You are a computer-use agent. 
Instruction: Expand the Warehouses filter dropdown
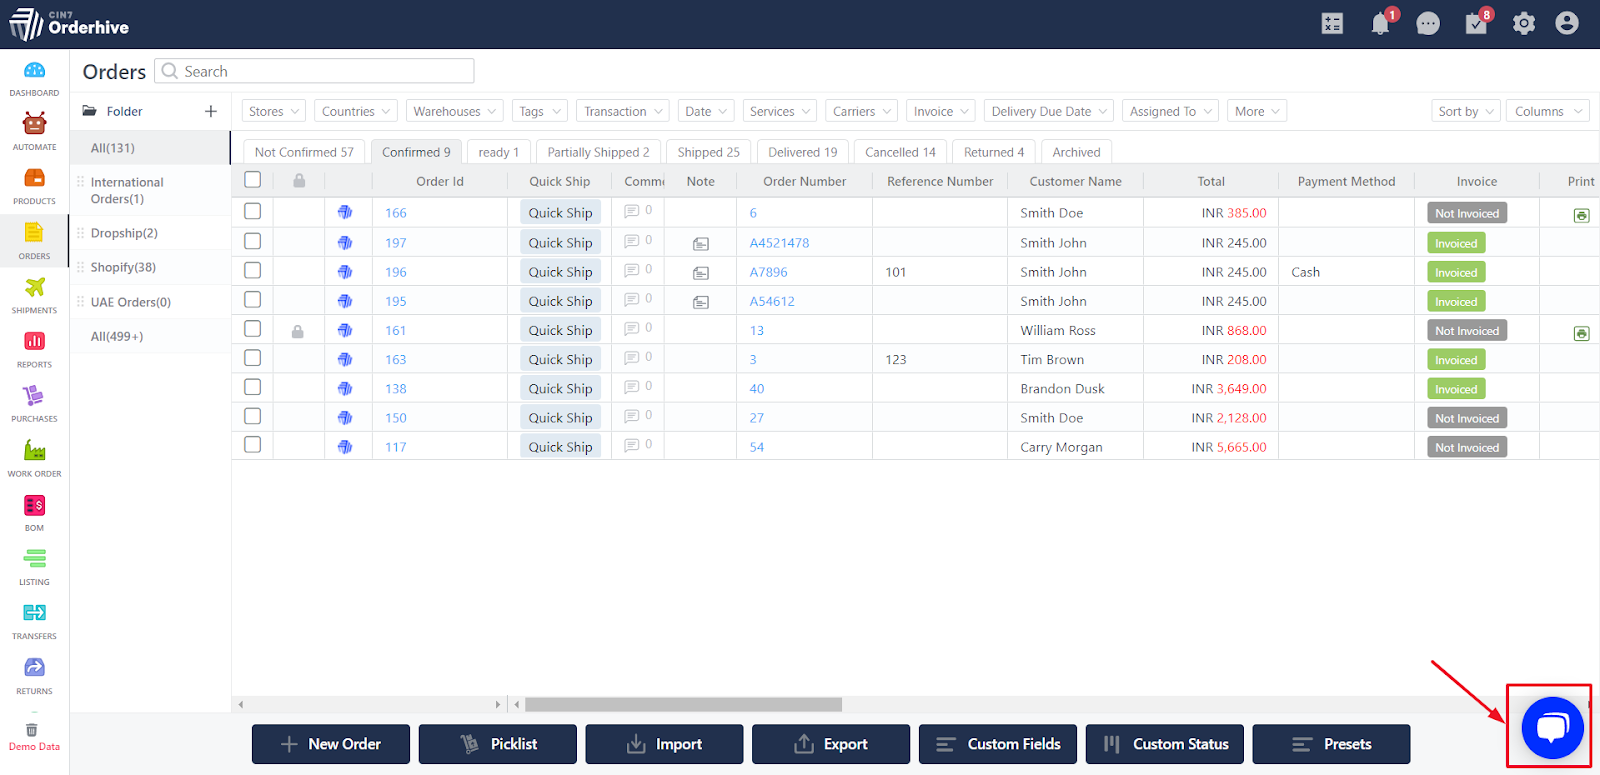pos(454,111)
